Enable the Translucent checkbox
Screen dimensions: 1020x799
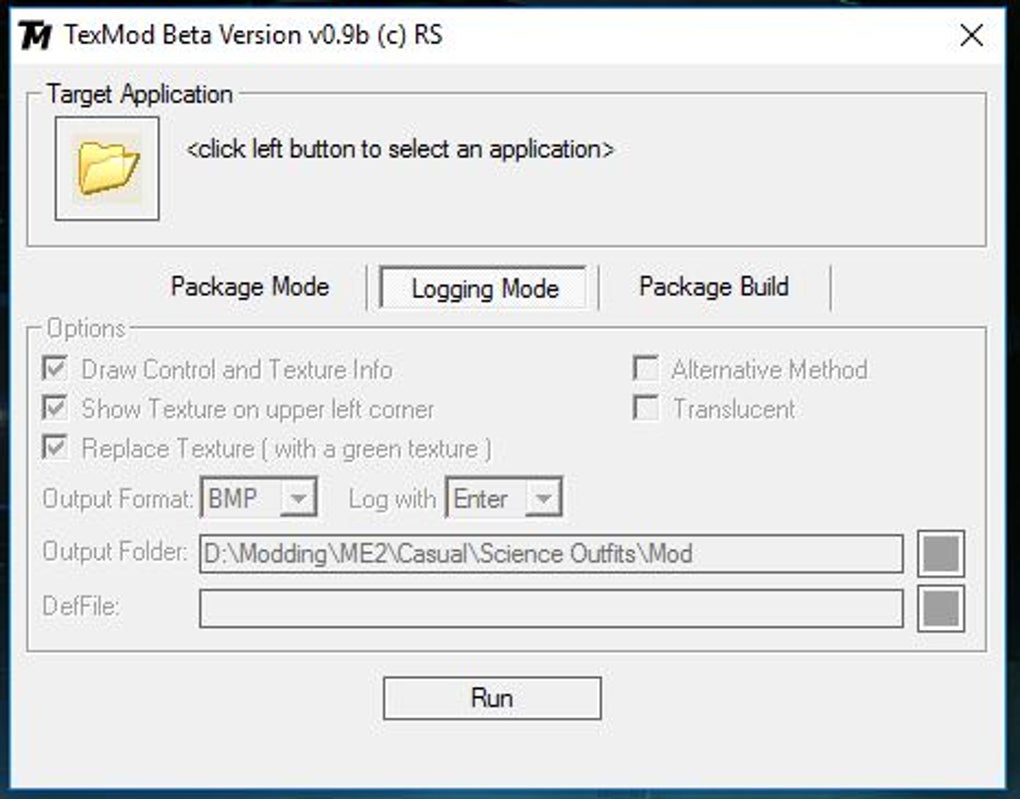(x=646, y=409)
